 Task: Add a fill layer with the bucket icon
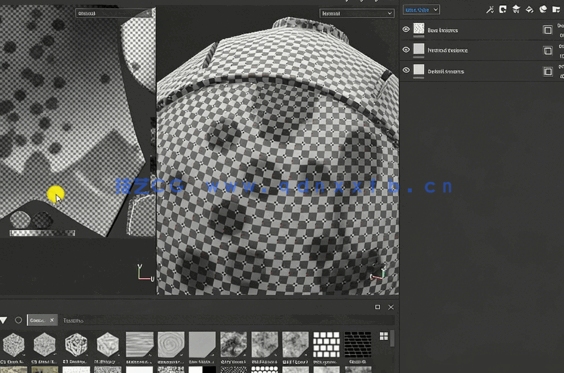point(529,9)
